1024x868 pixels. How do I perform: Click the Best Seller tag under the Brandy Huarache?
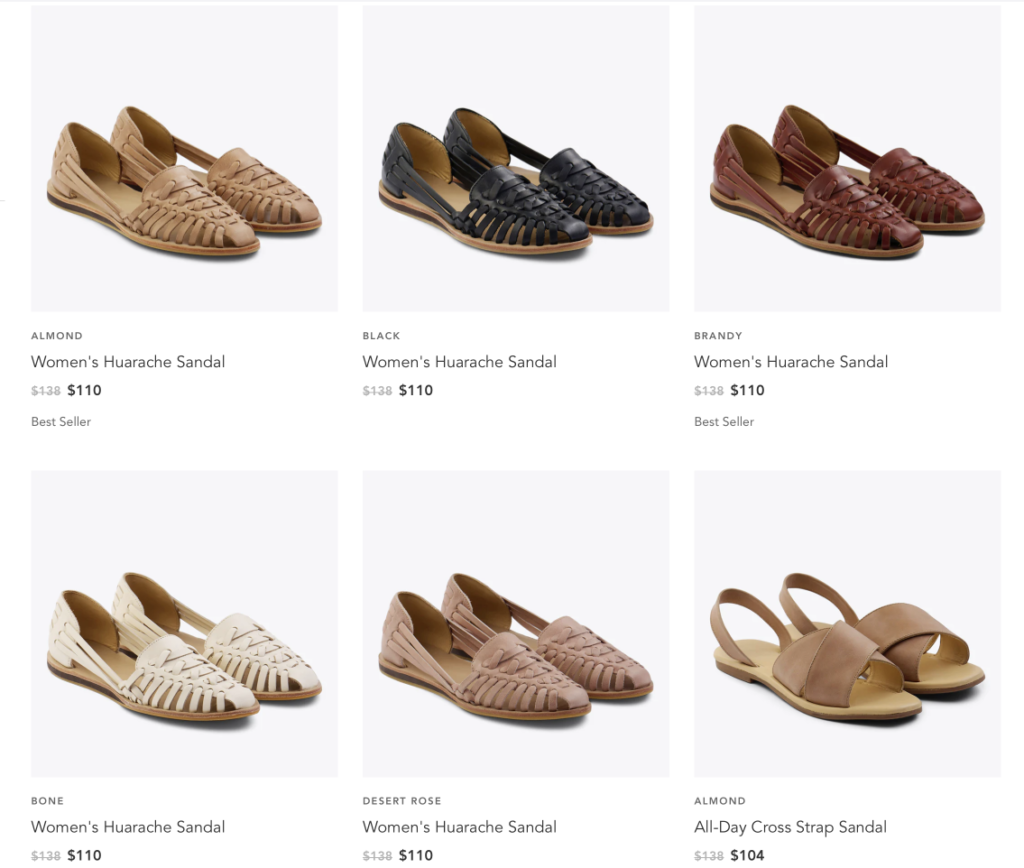[724, 422]
